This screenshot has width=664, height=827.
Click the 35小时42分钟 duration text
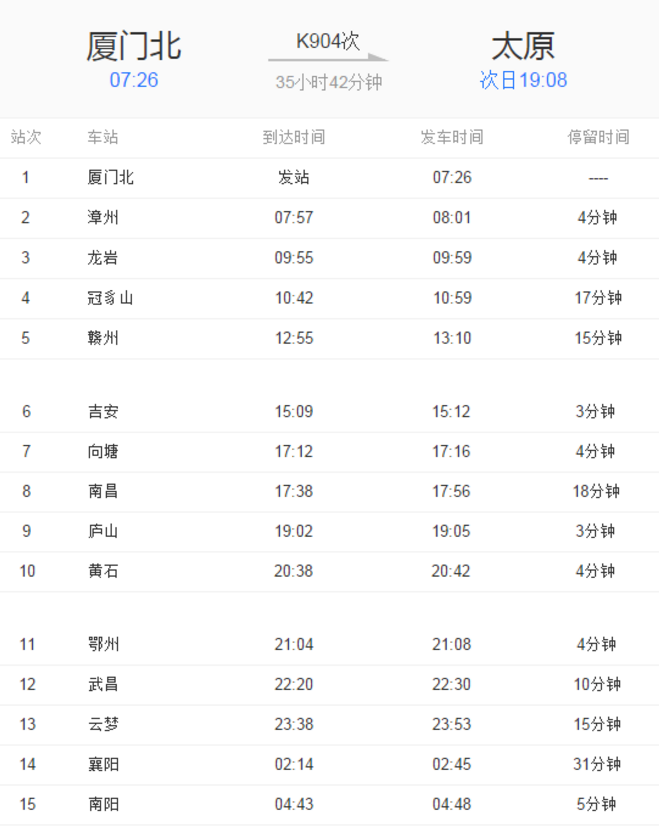click(x=329, y=82)
